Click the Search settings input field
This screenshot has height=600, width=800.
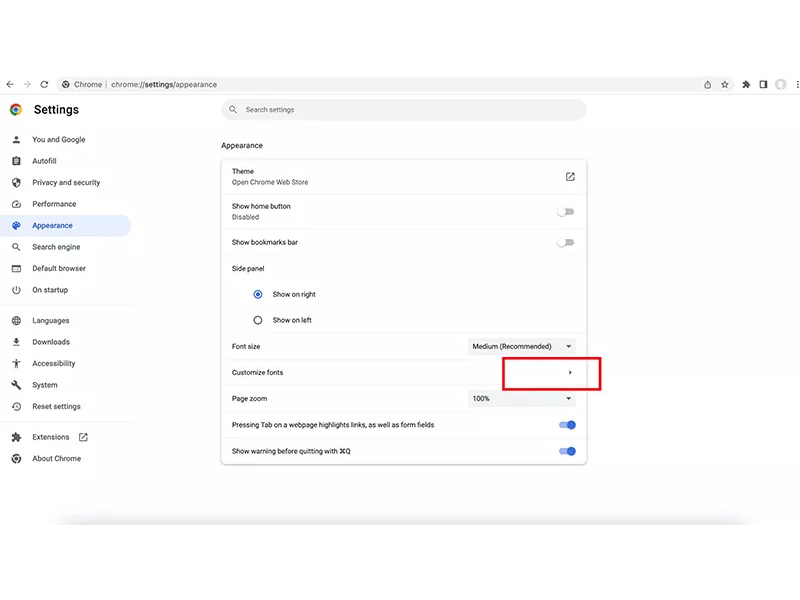click(x=404, y=110)
